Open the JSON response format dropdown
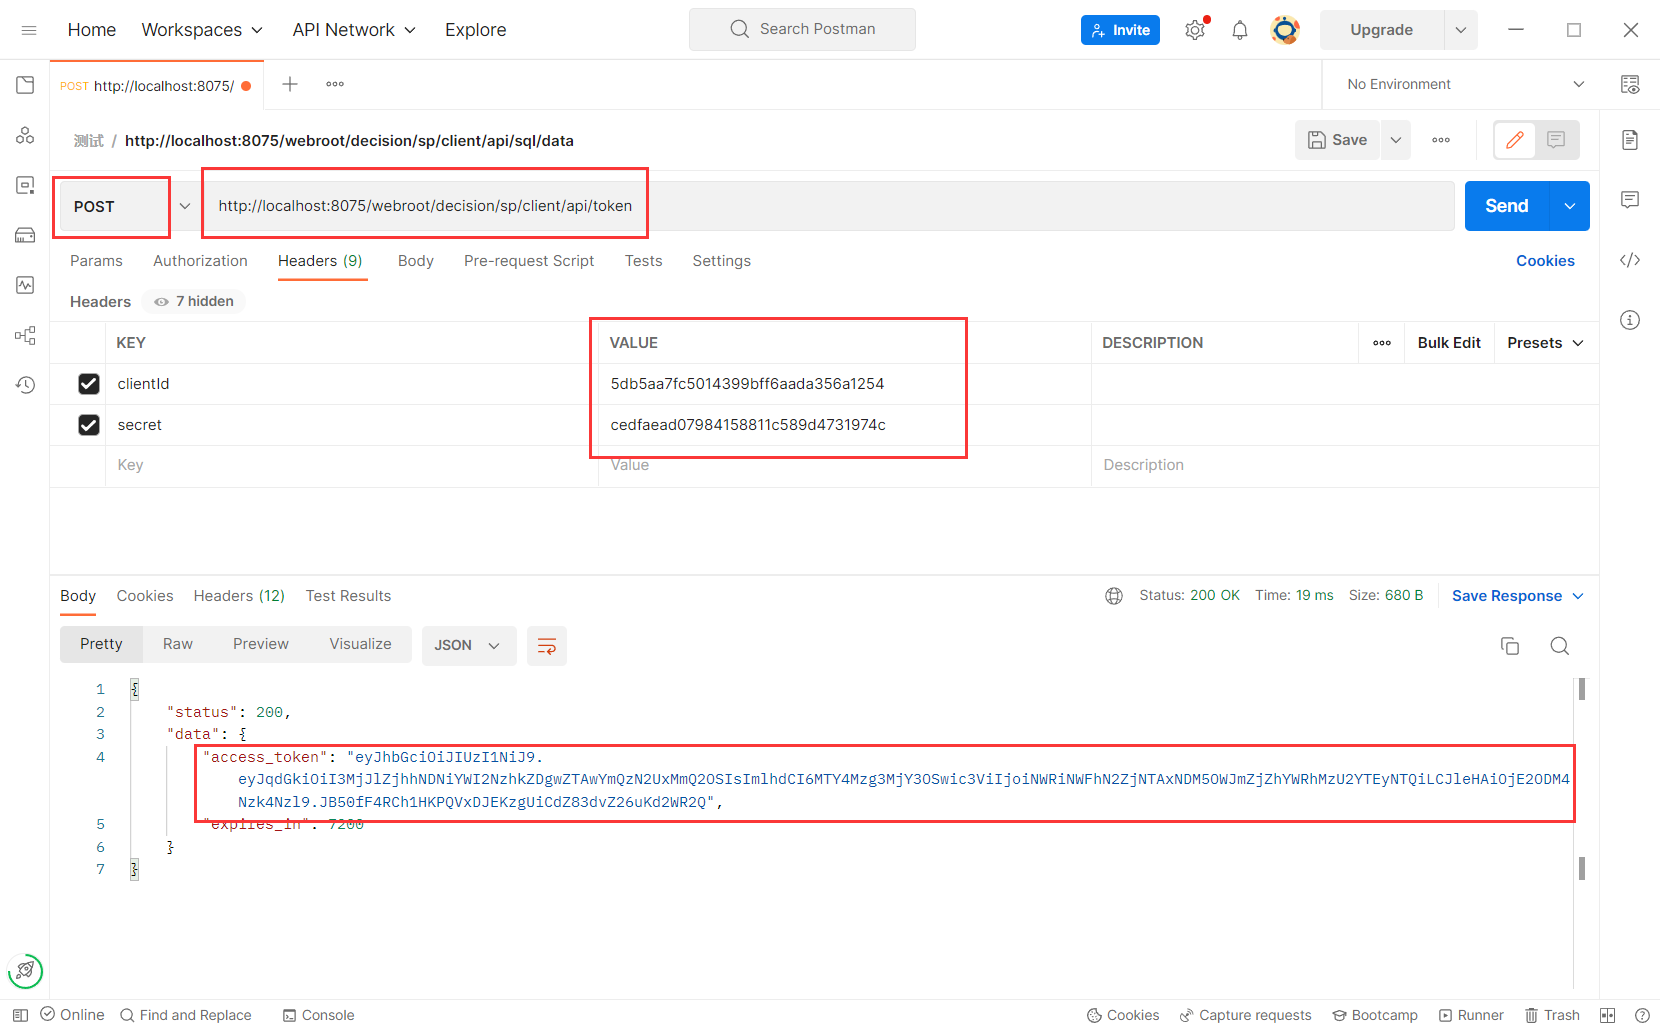 tap(468, 645)
